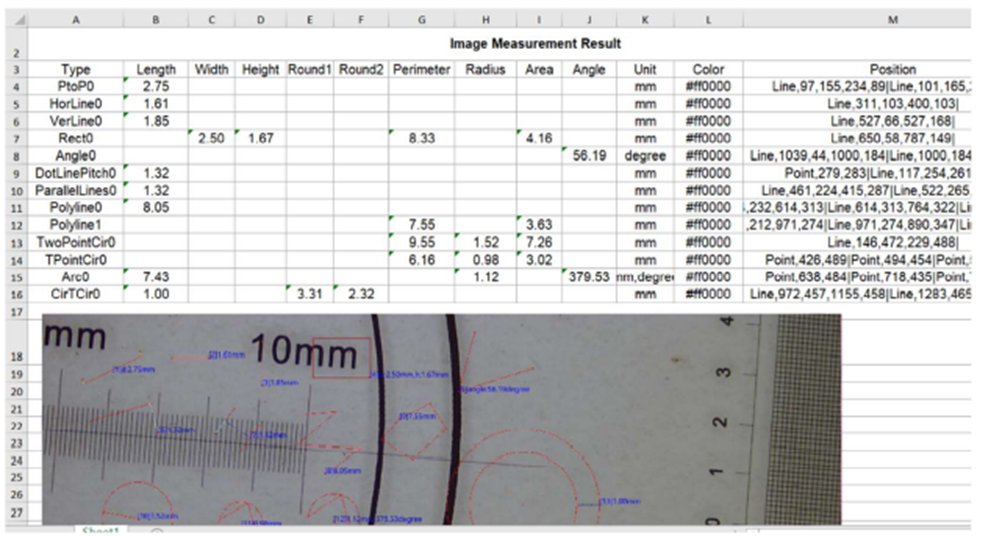Click the Angle header cell

click(589, 70)
